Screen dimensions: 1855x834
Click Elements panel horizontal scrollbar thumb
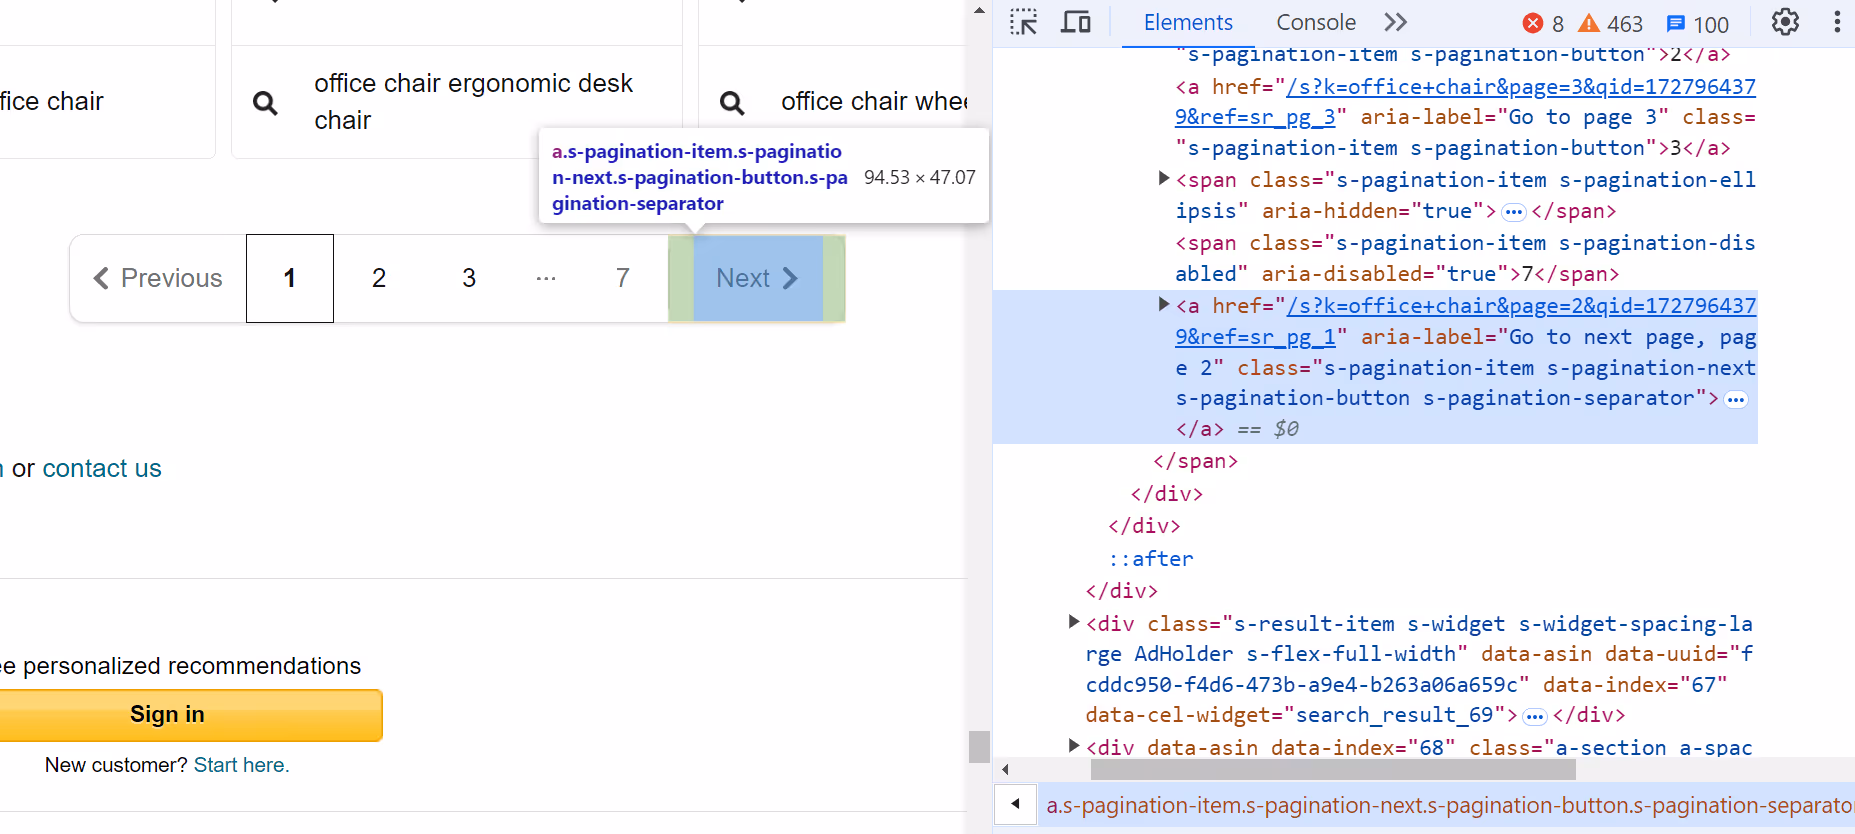tap(1333, 769)
